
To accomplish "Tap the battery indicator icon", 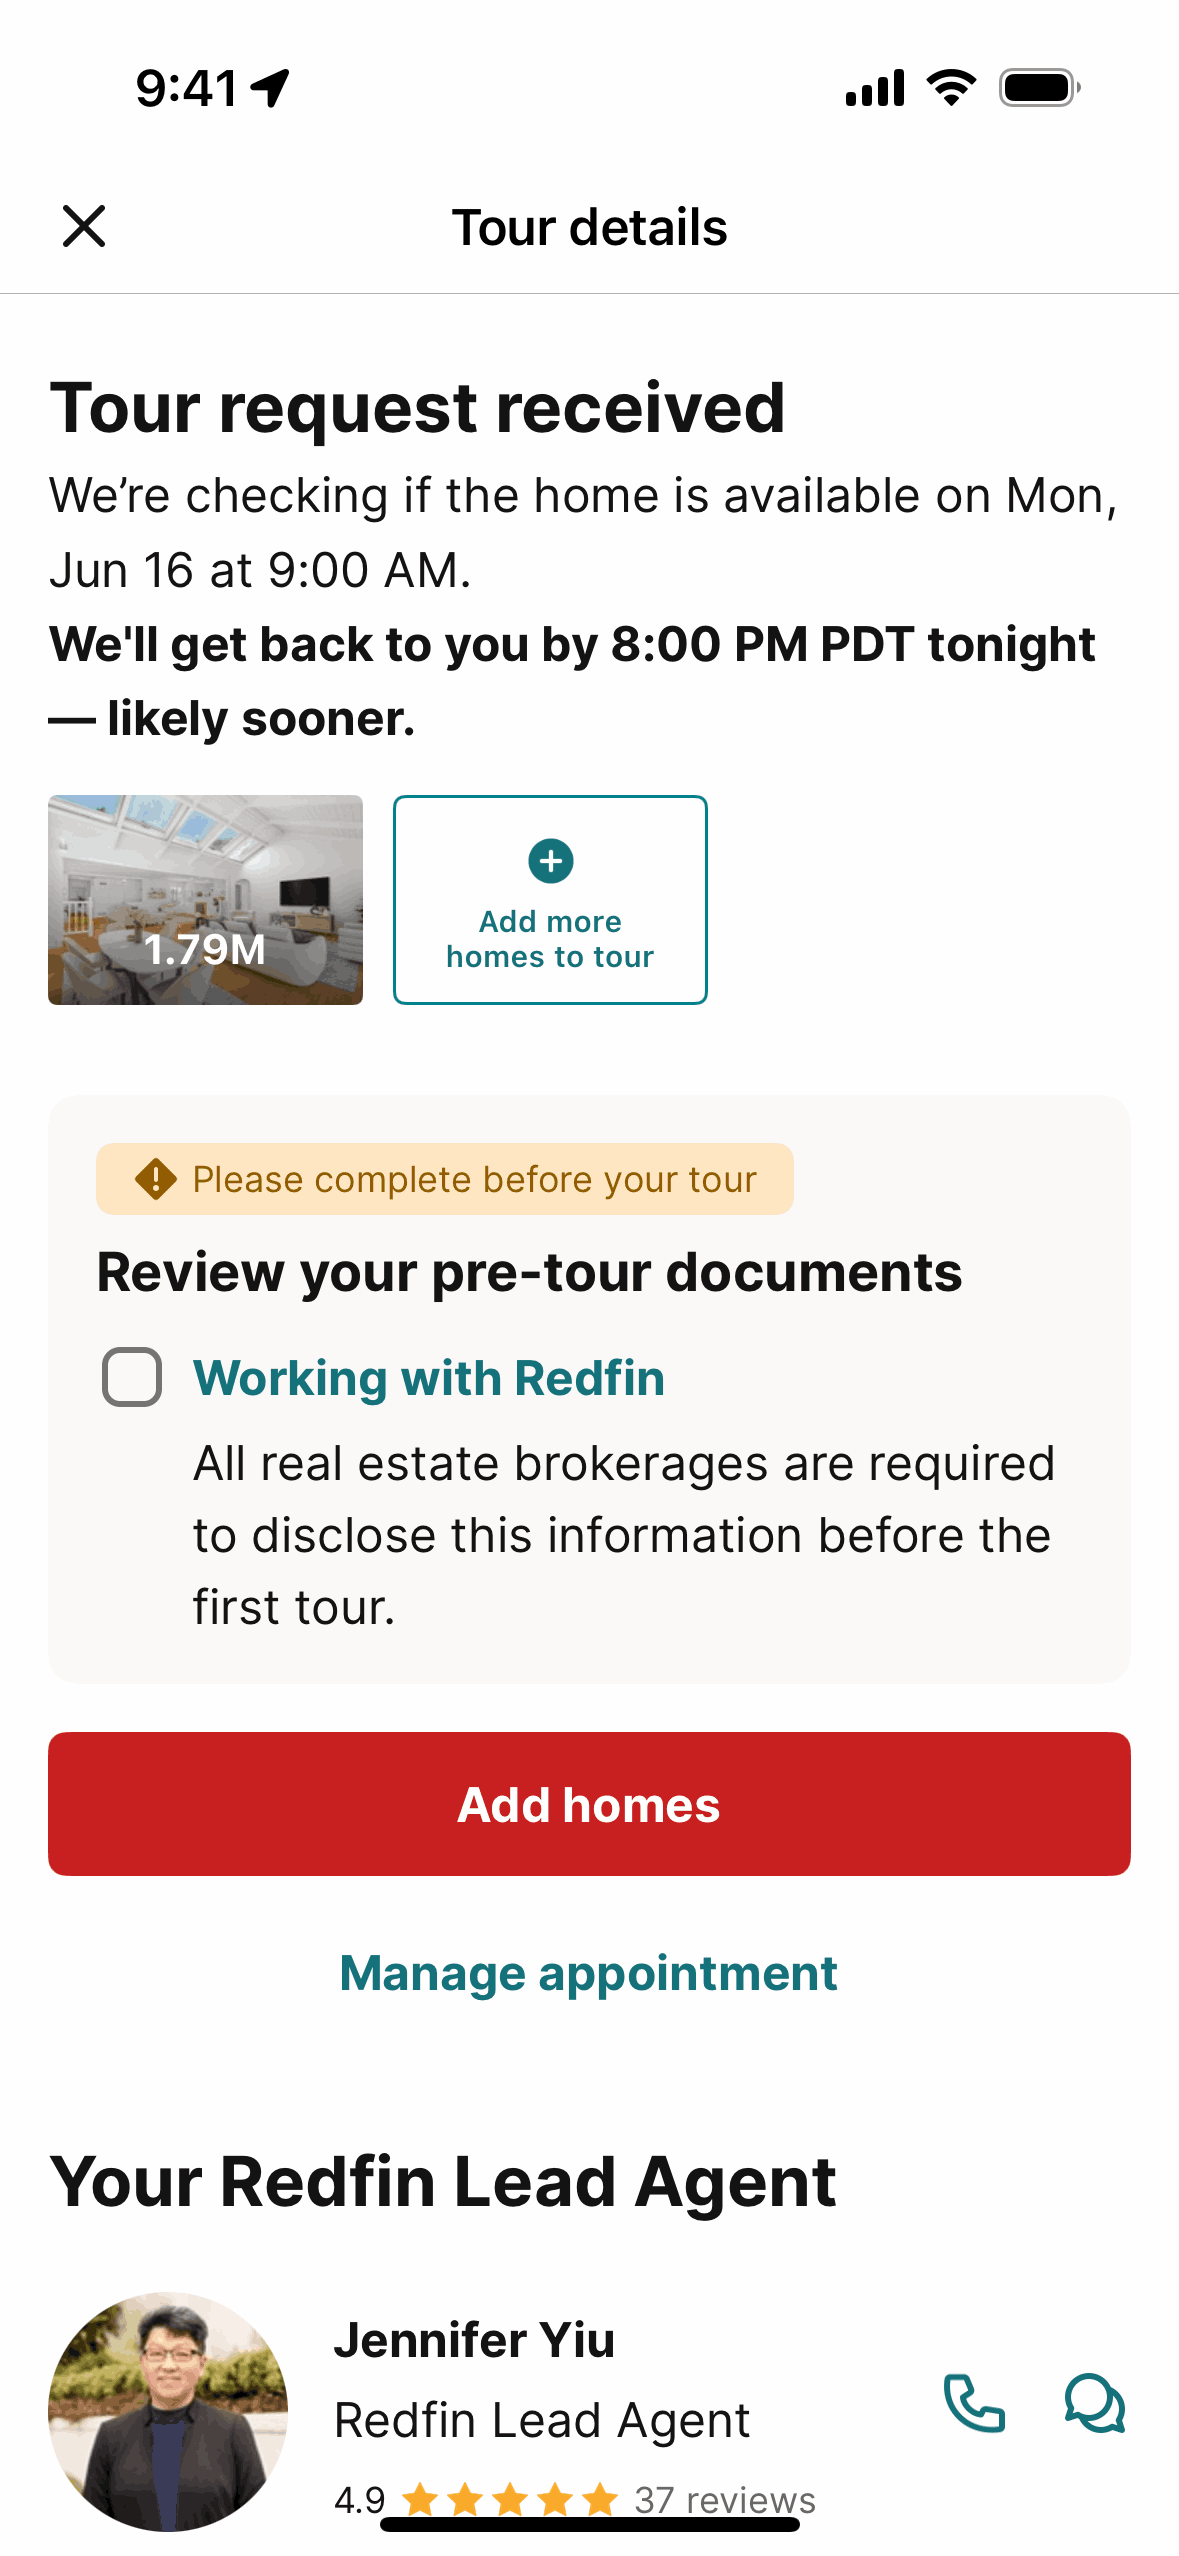I will [1039, 88].
